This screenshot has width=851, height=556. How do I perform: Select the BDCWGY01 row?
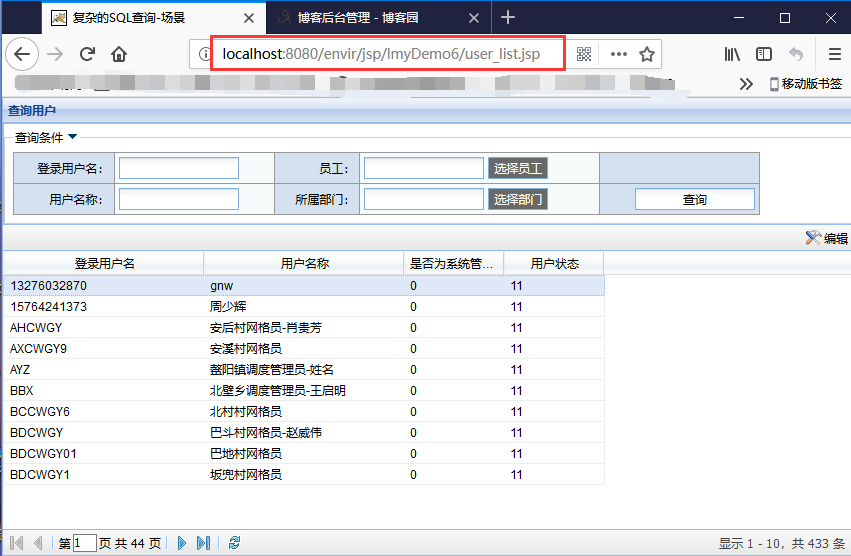(x=304, y=454)
